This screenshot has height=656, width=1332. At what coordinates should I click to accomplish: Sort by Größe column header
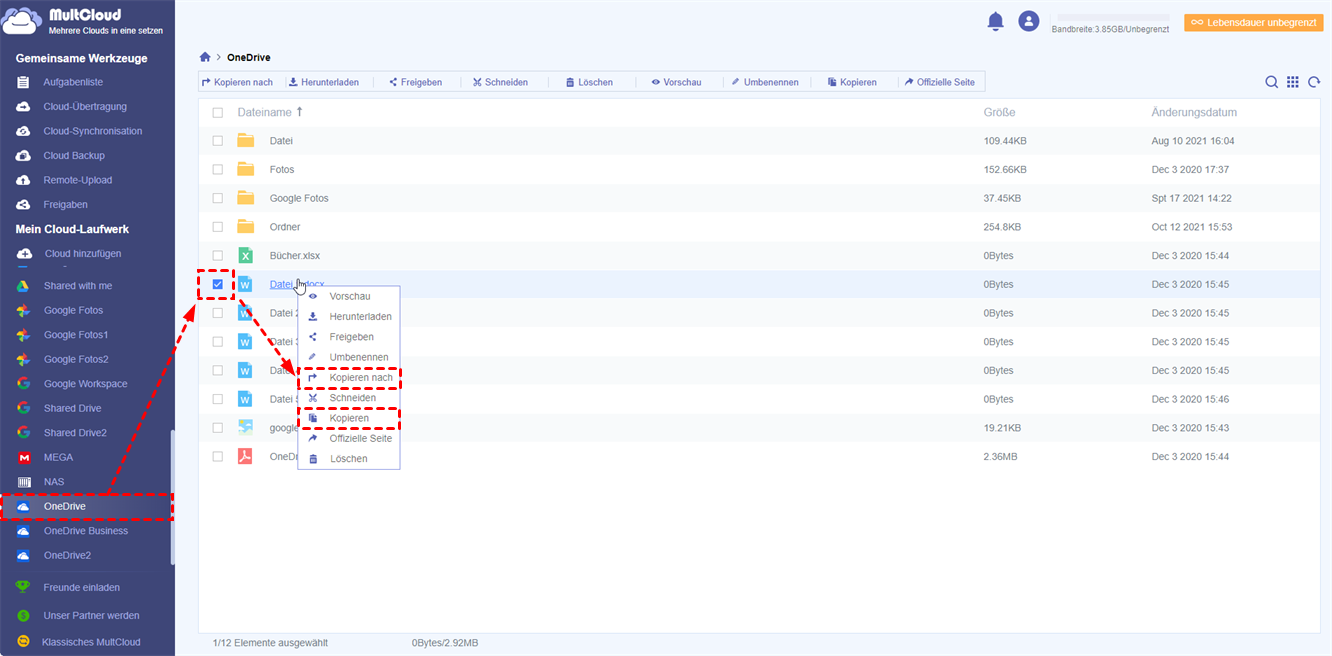click(999, 113)
